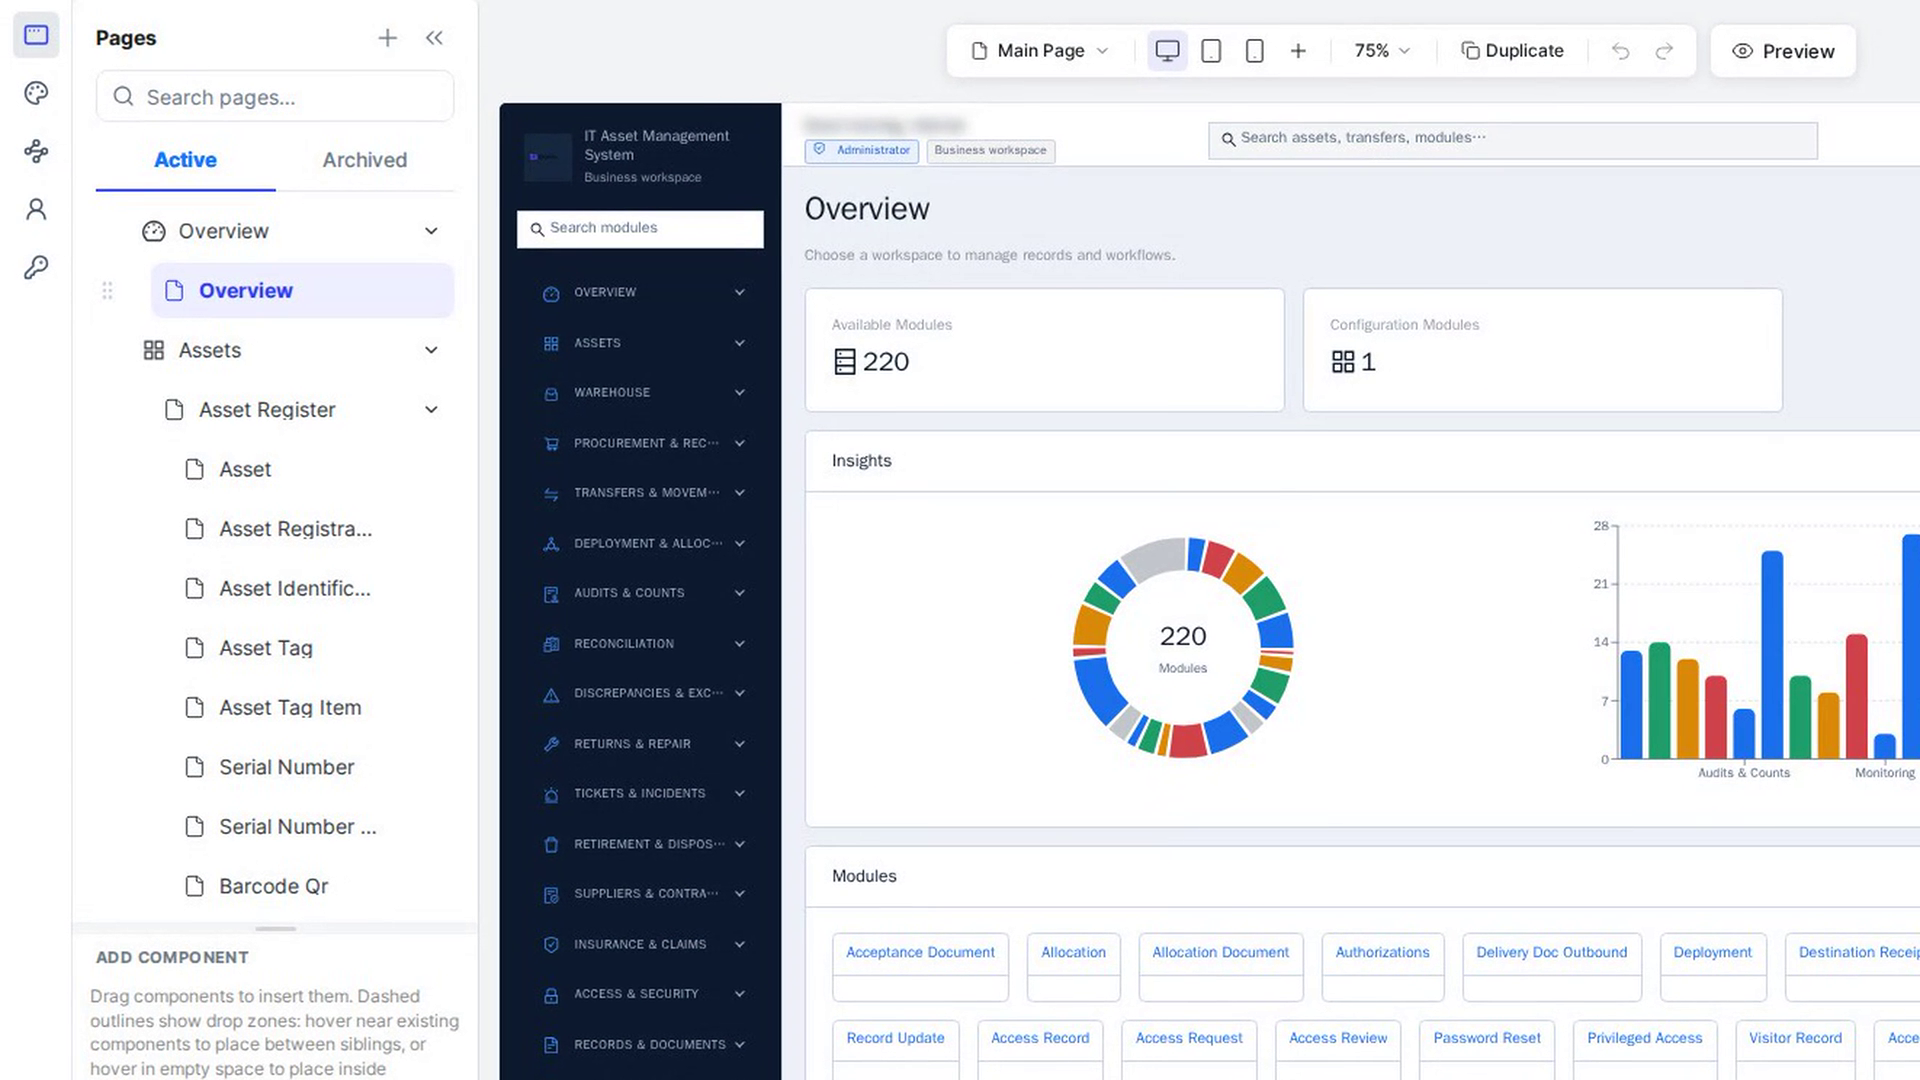Open the 75% zoom dropdown
1920x1080 pixels.
pos(1382,51)
